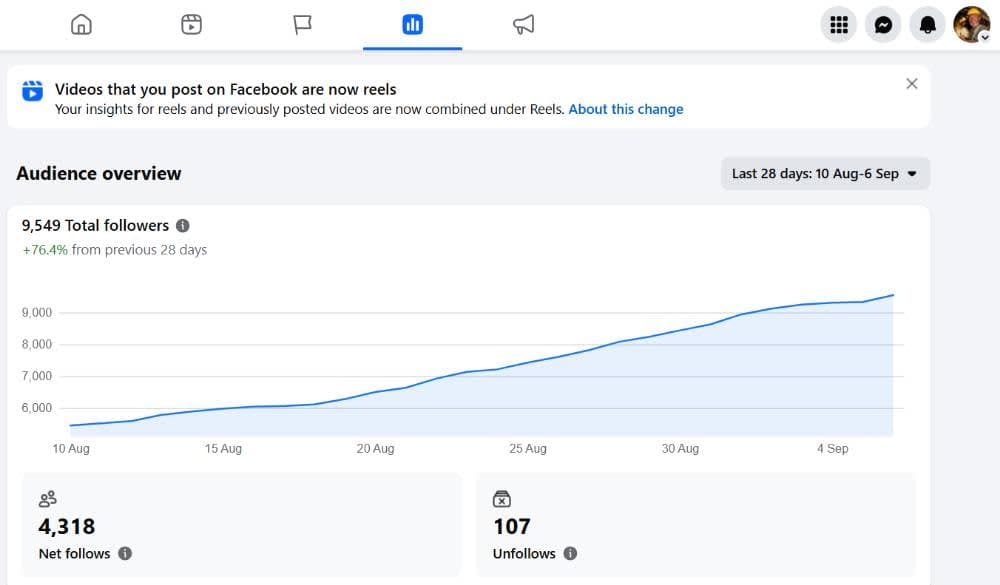Image resolution: width=1000 pixels, height=585 pixels.
Task: Go to the Home tab icon
Action: [x=81, y=25]
